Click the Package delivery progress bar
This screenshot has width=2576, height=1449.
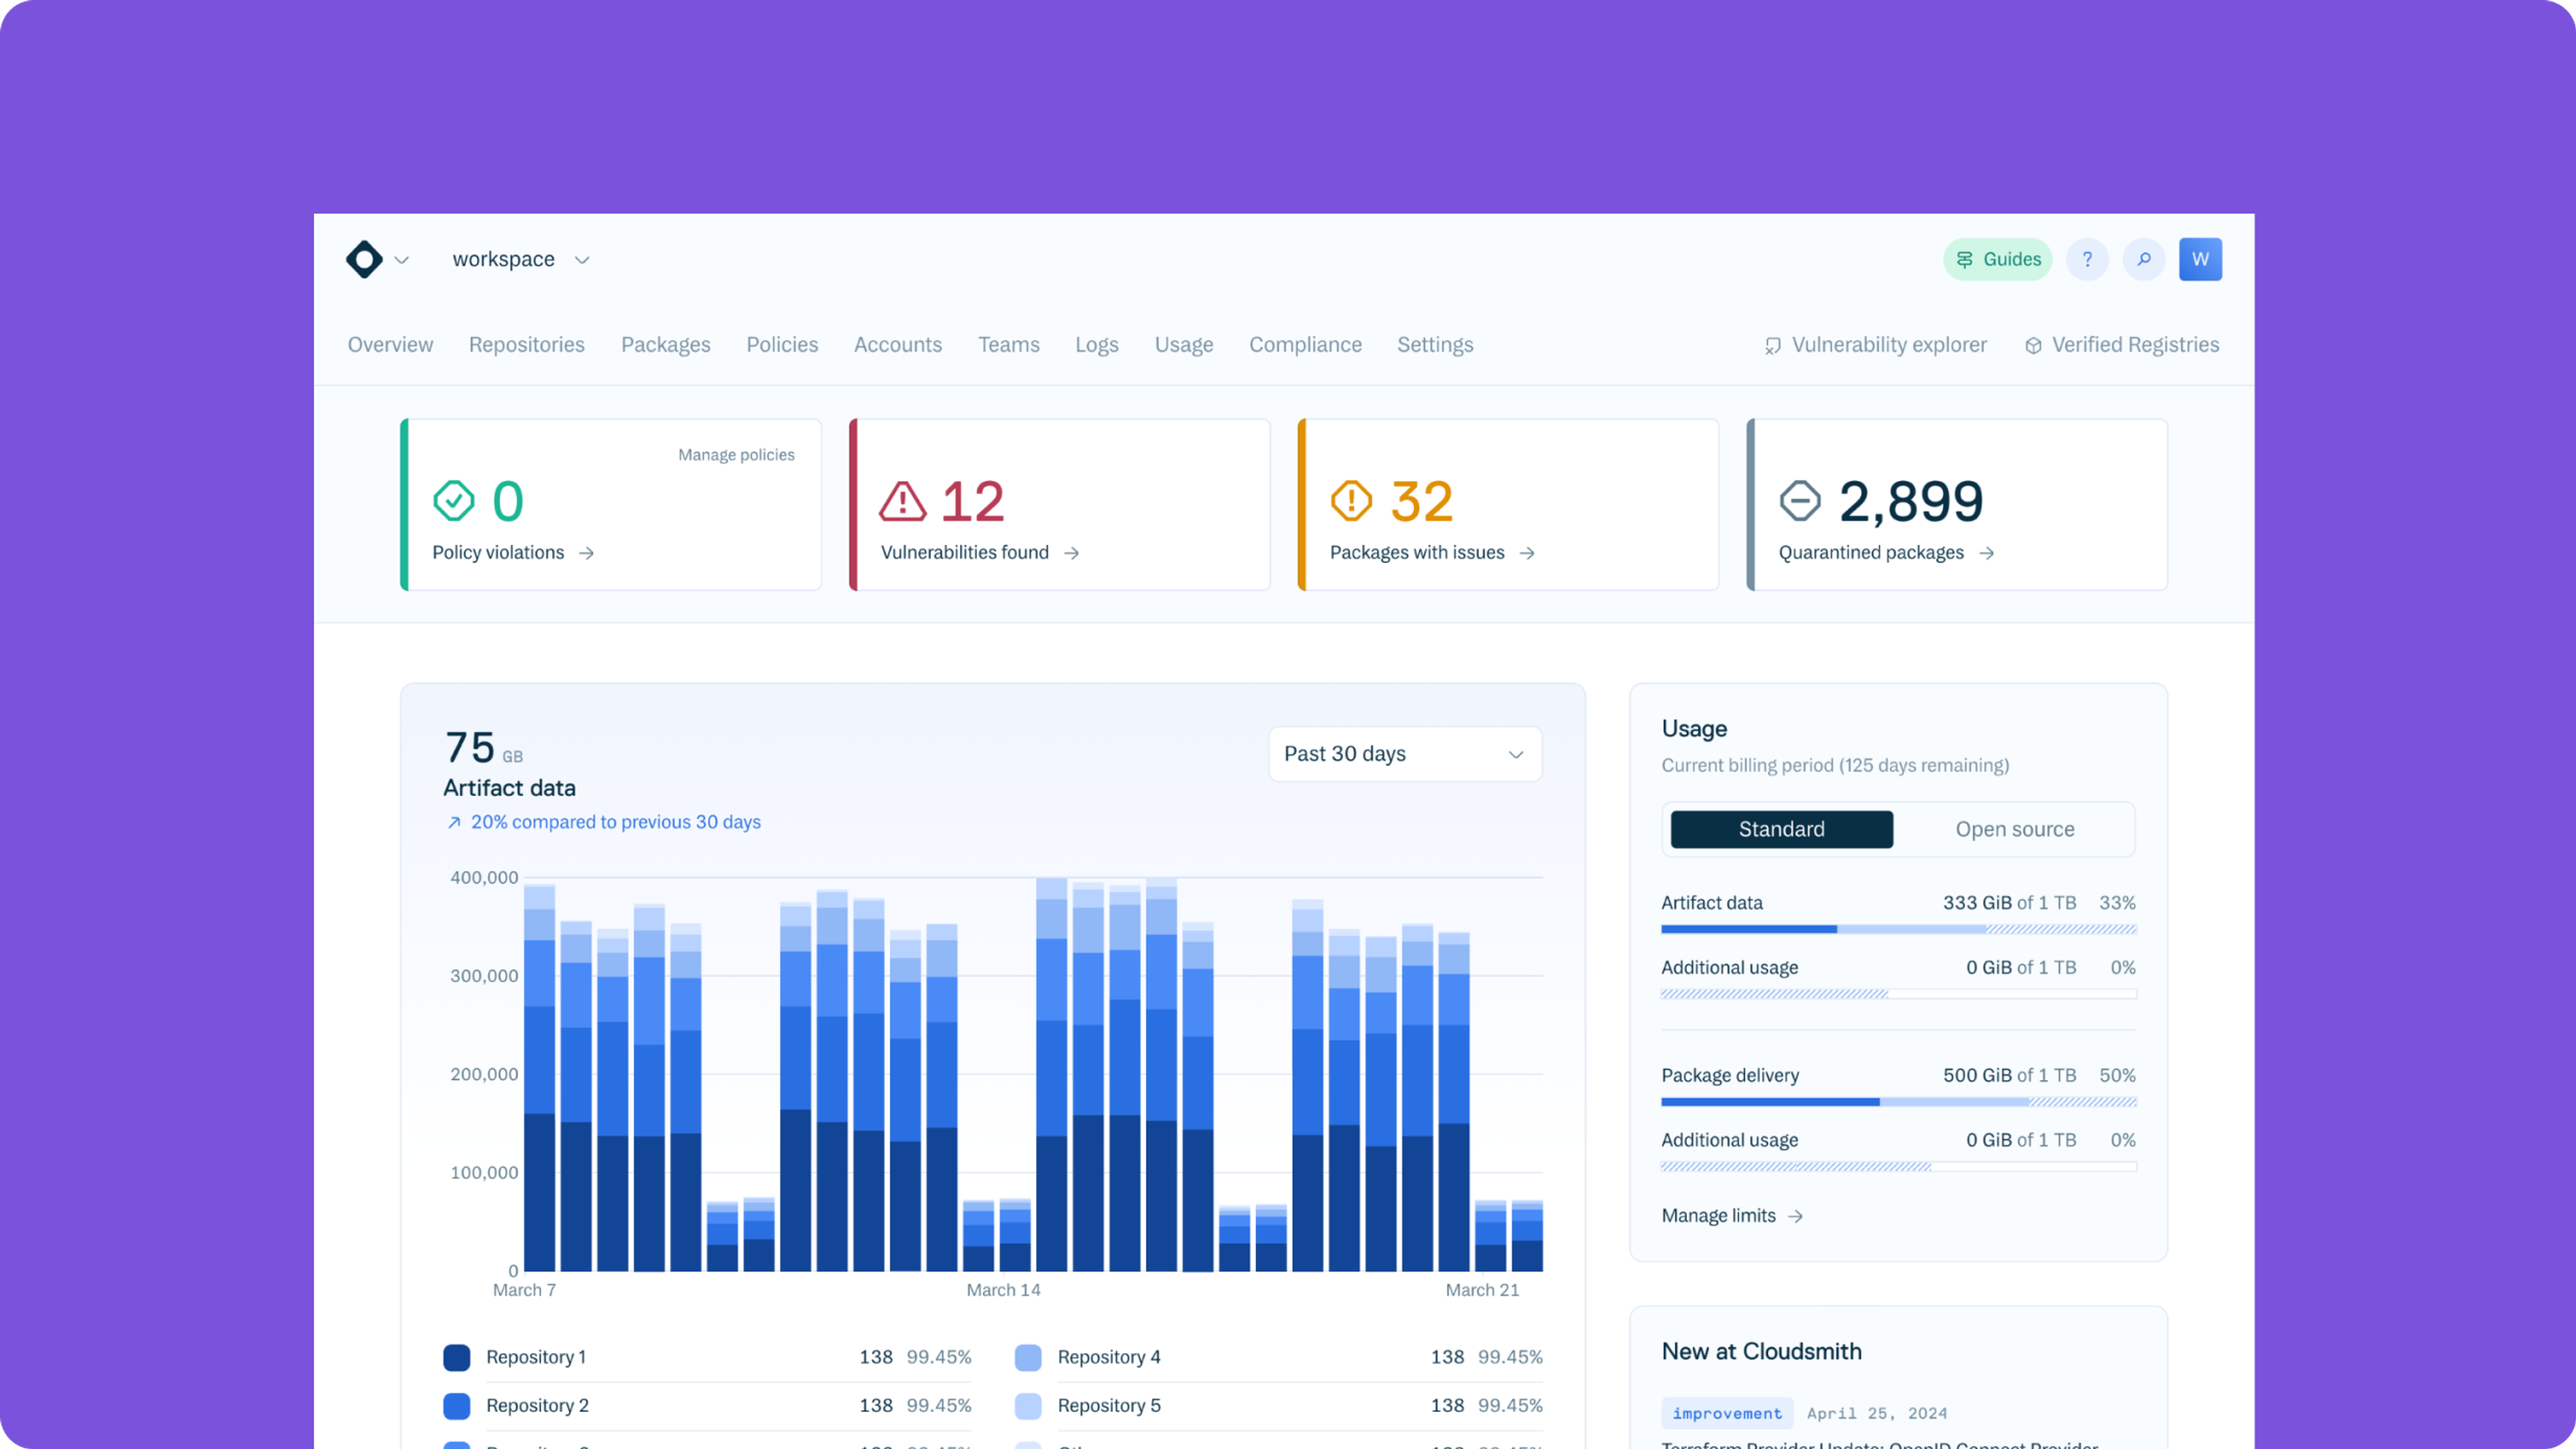click(x=1898, y=1102)
